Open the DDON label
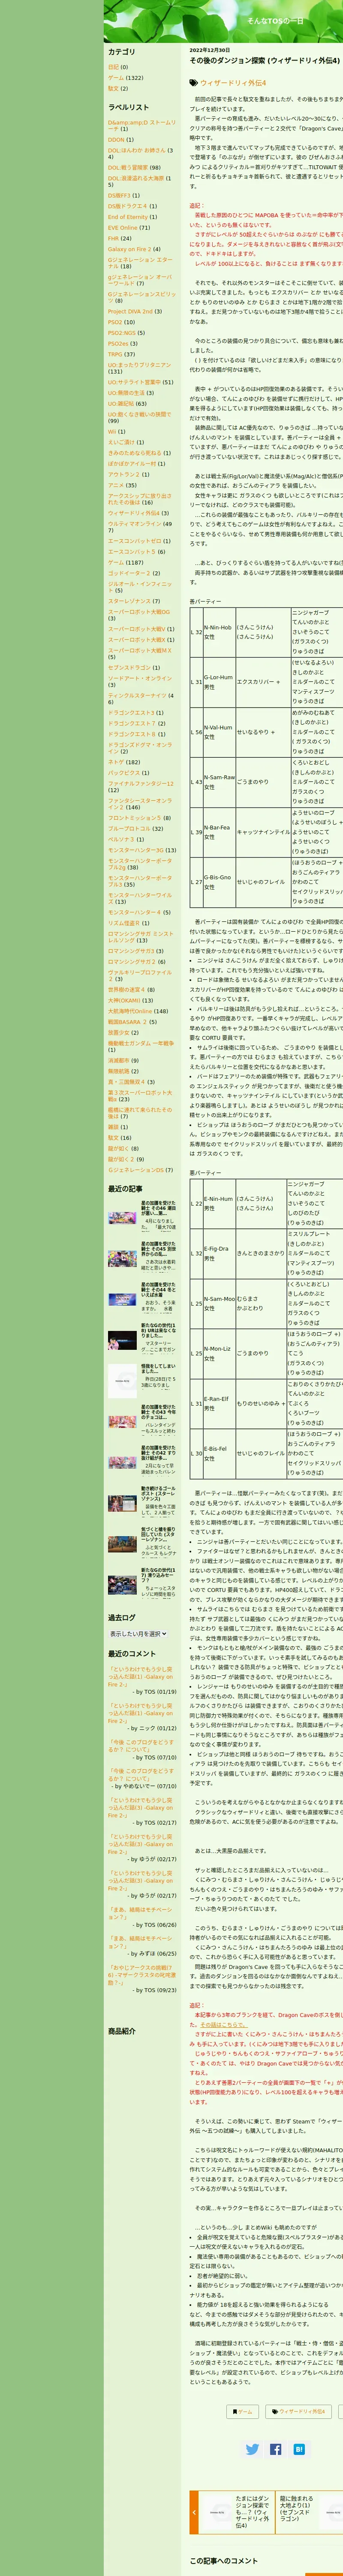The height and width of the screenshot is (2576, 343). click(x=117, y=140)
